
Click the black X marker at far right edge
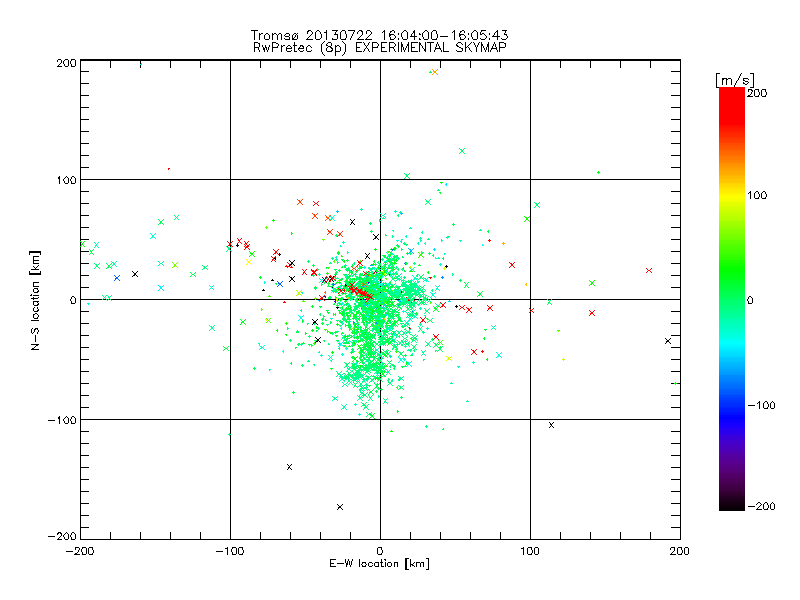(x=668, y=341)
